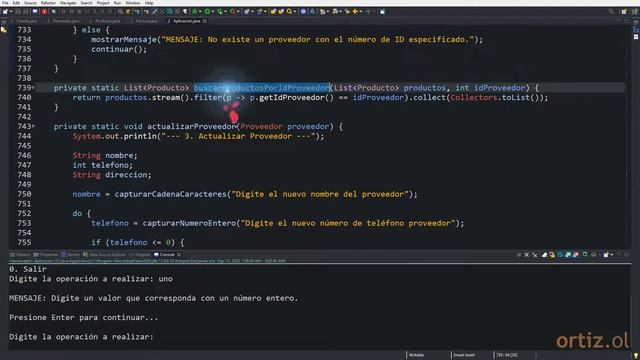This screenshot has height=360, width=640.
Task: Click the Open Perspective icon
Action: (x=624, y=11)
